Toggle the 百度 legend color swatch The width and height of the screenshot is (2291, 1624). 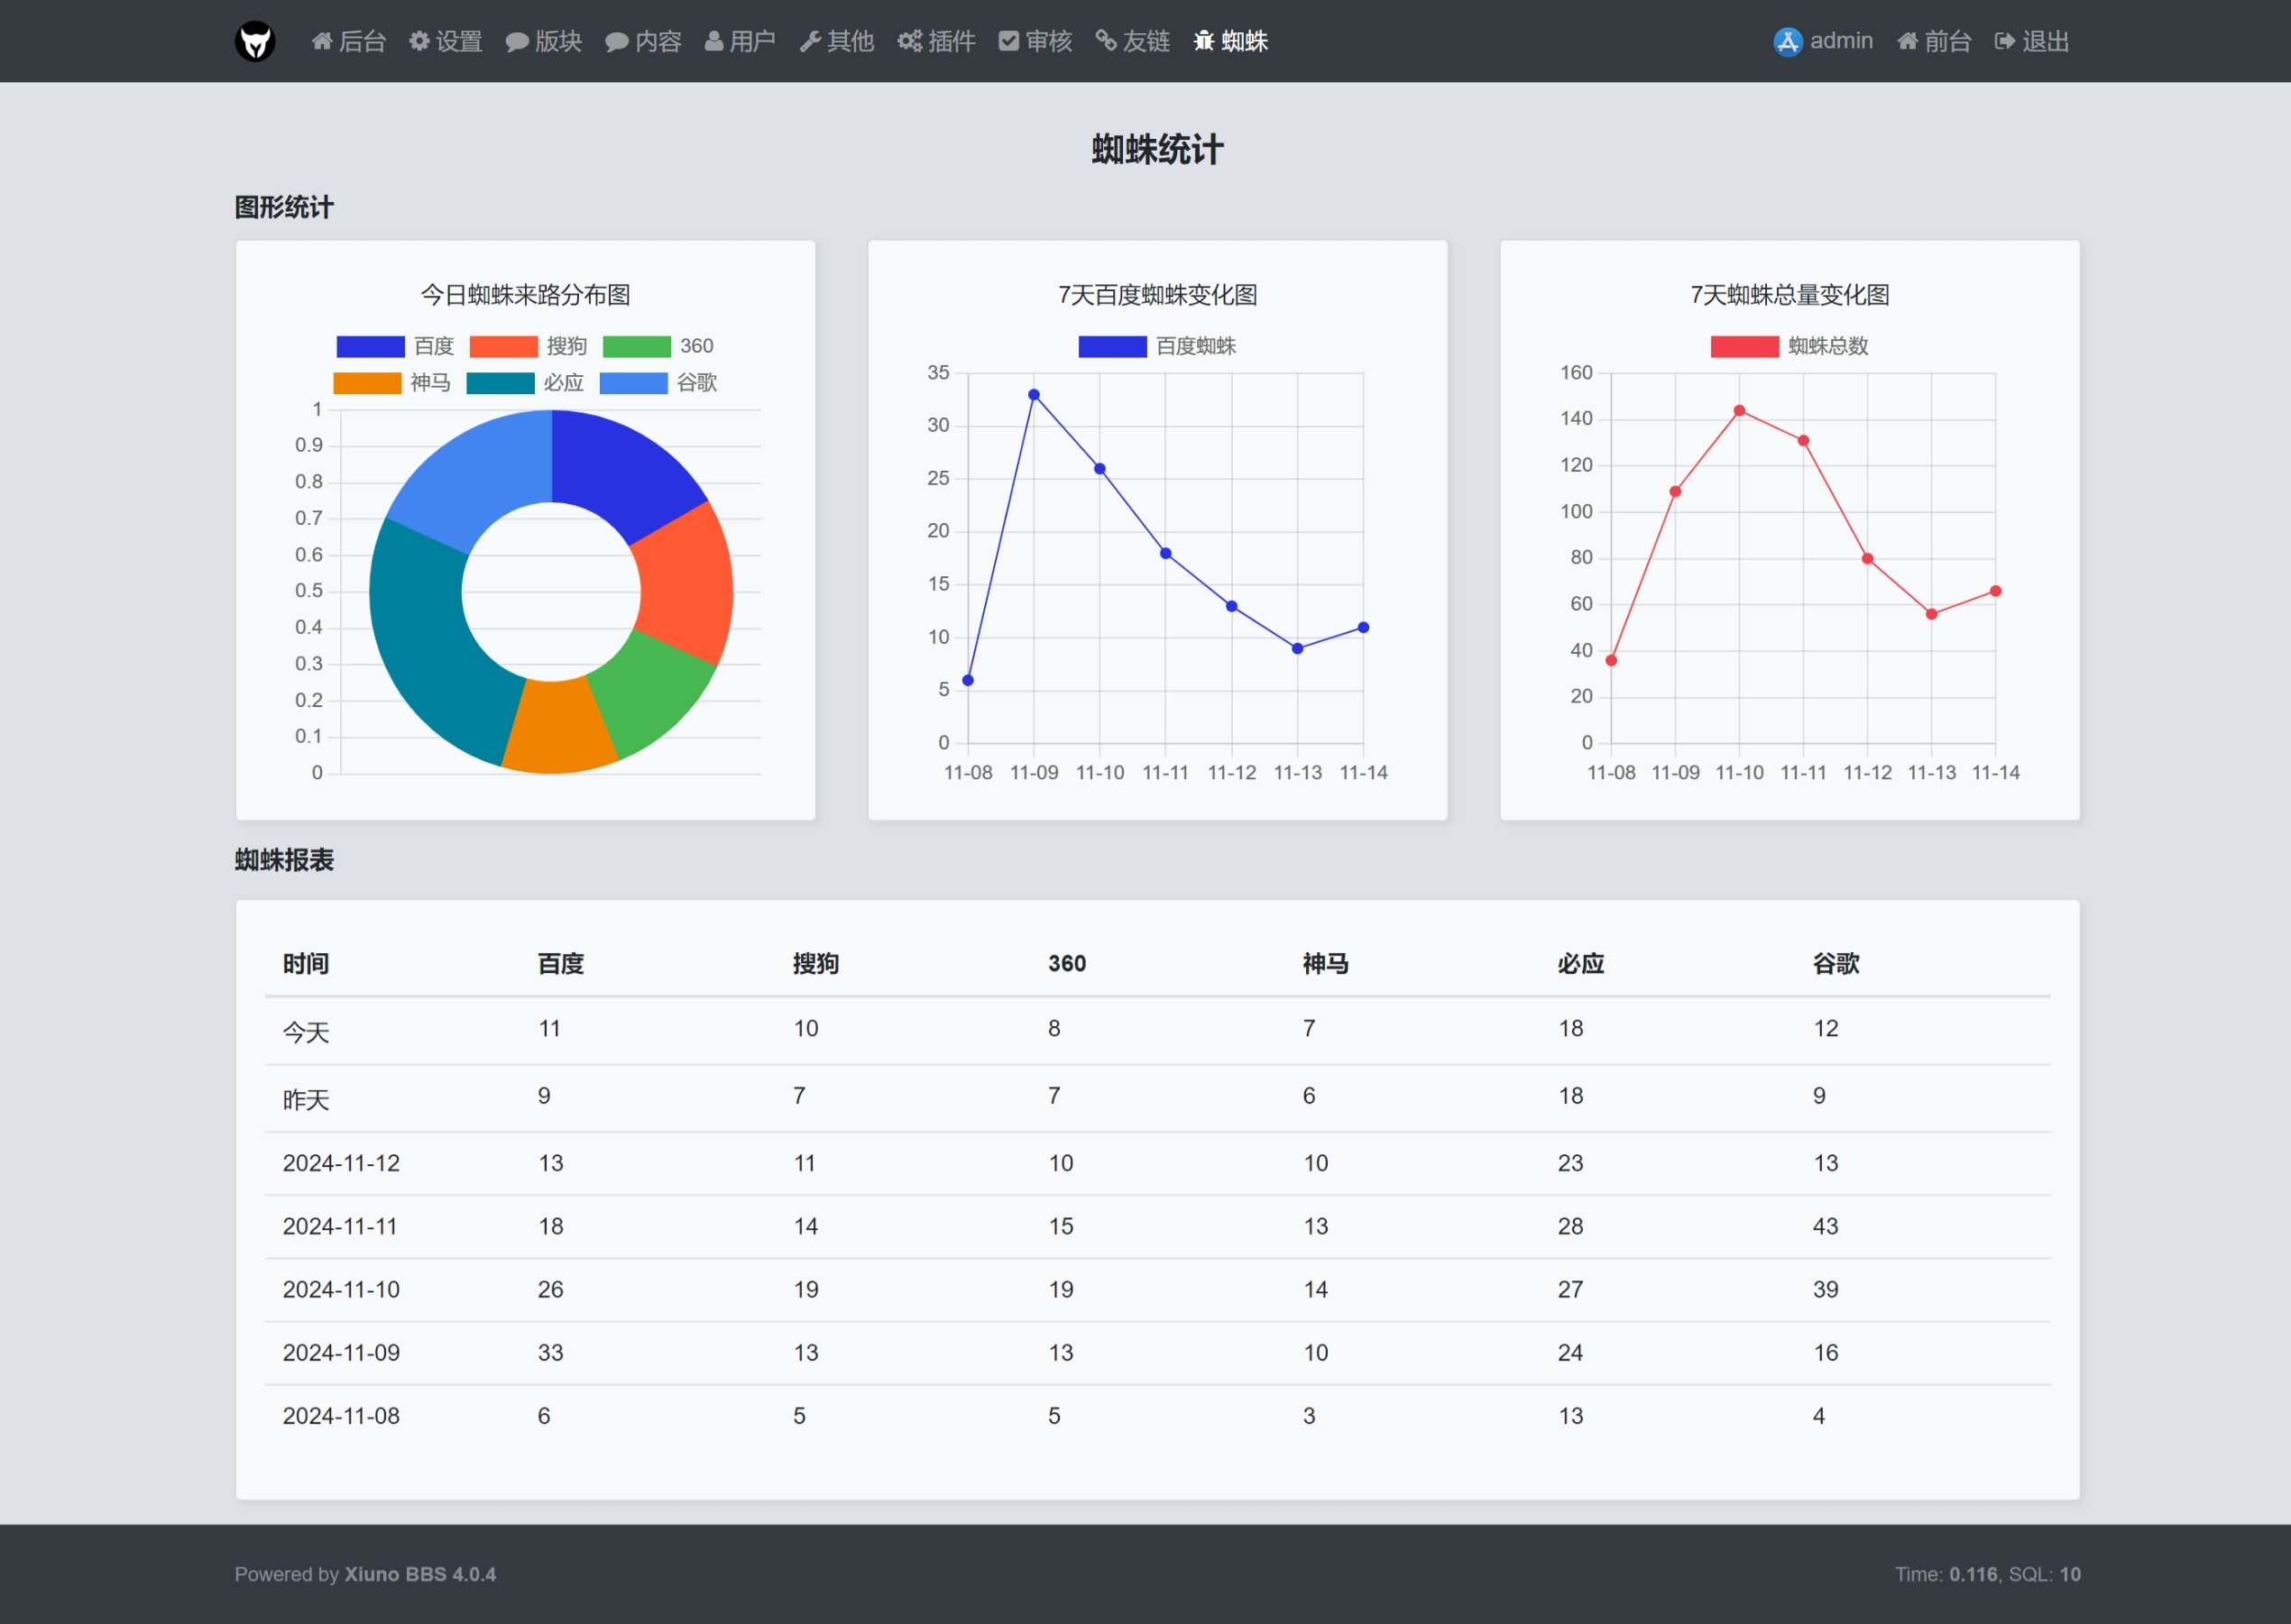(370, 346)
